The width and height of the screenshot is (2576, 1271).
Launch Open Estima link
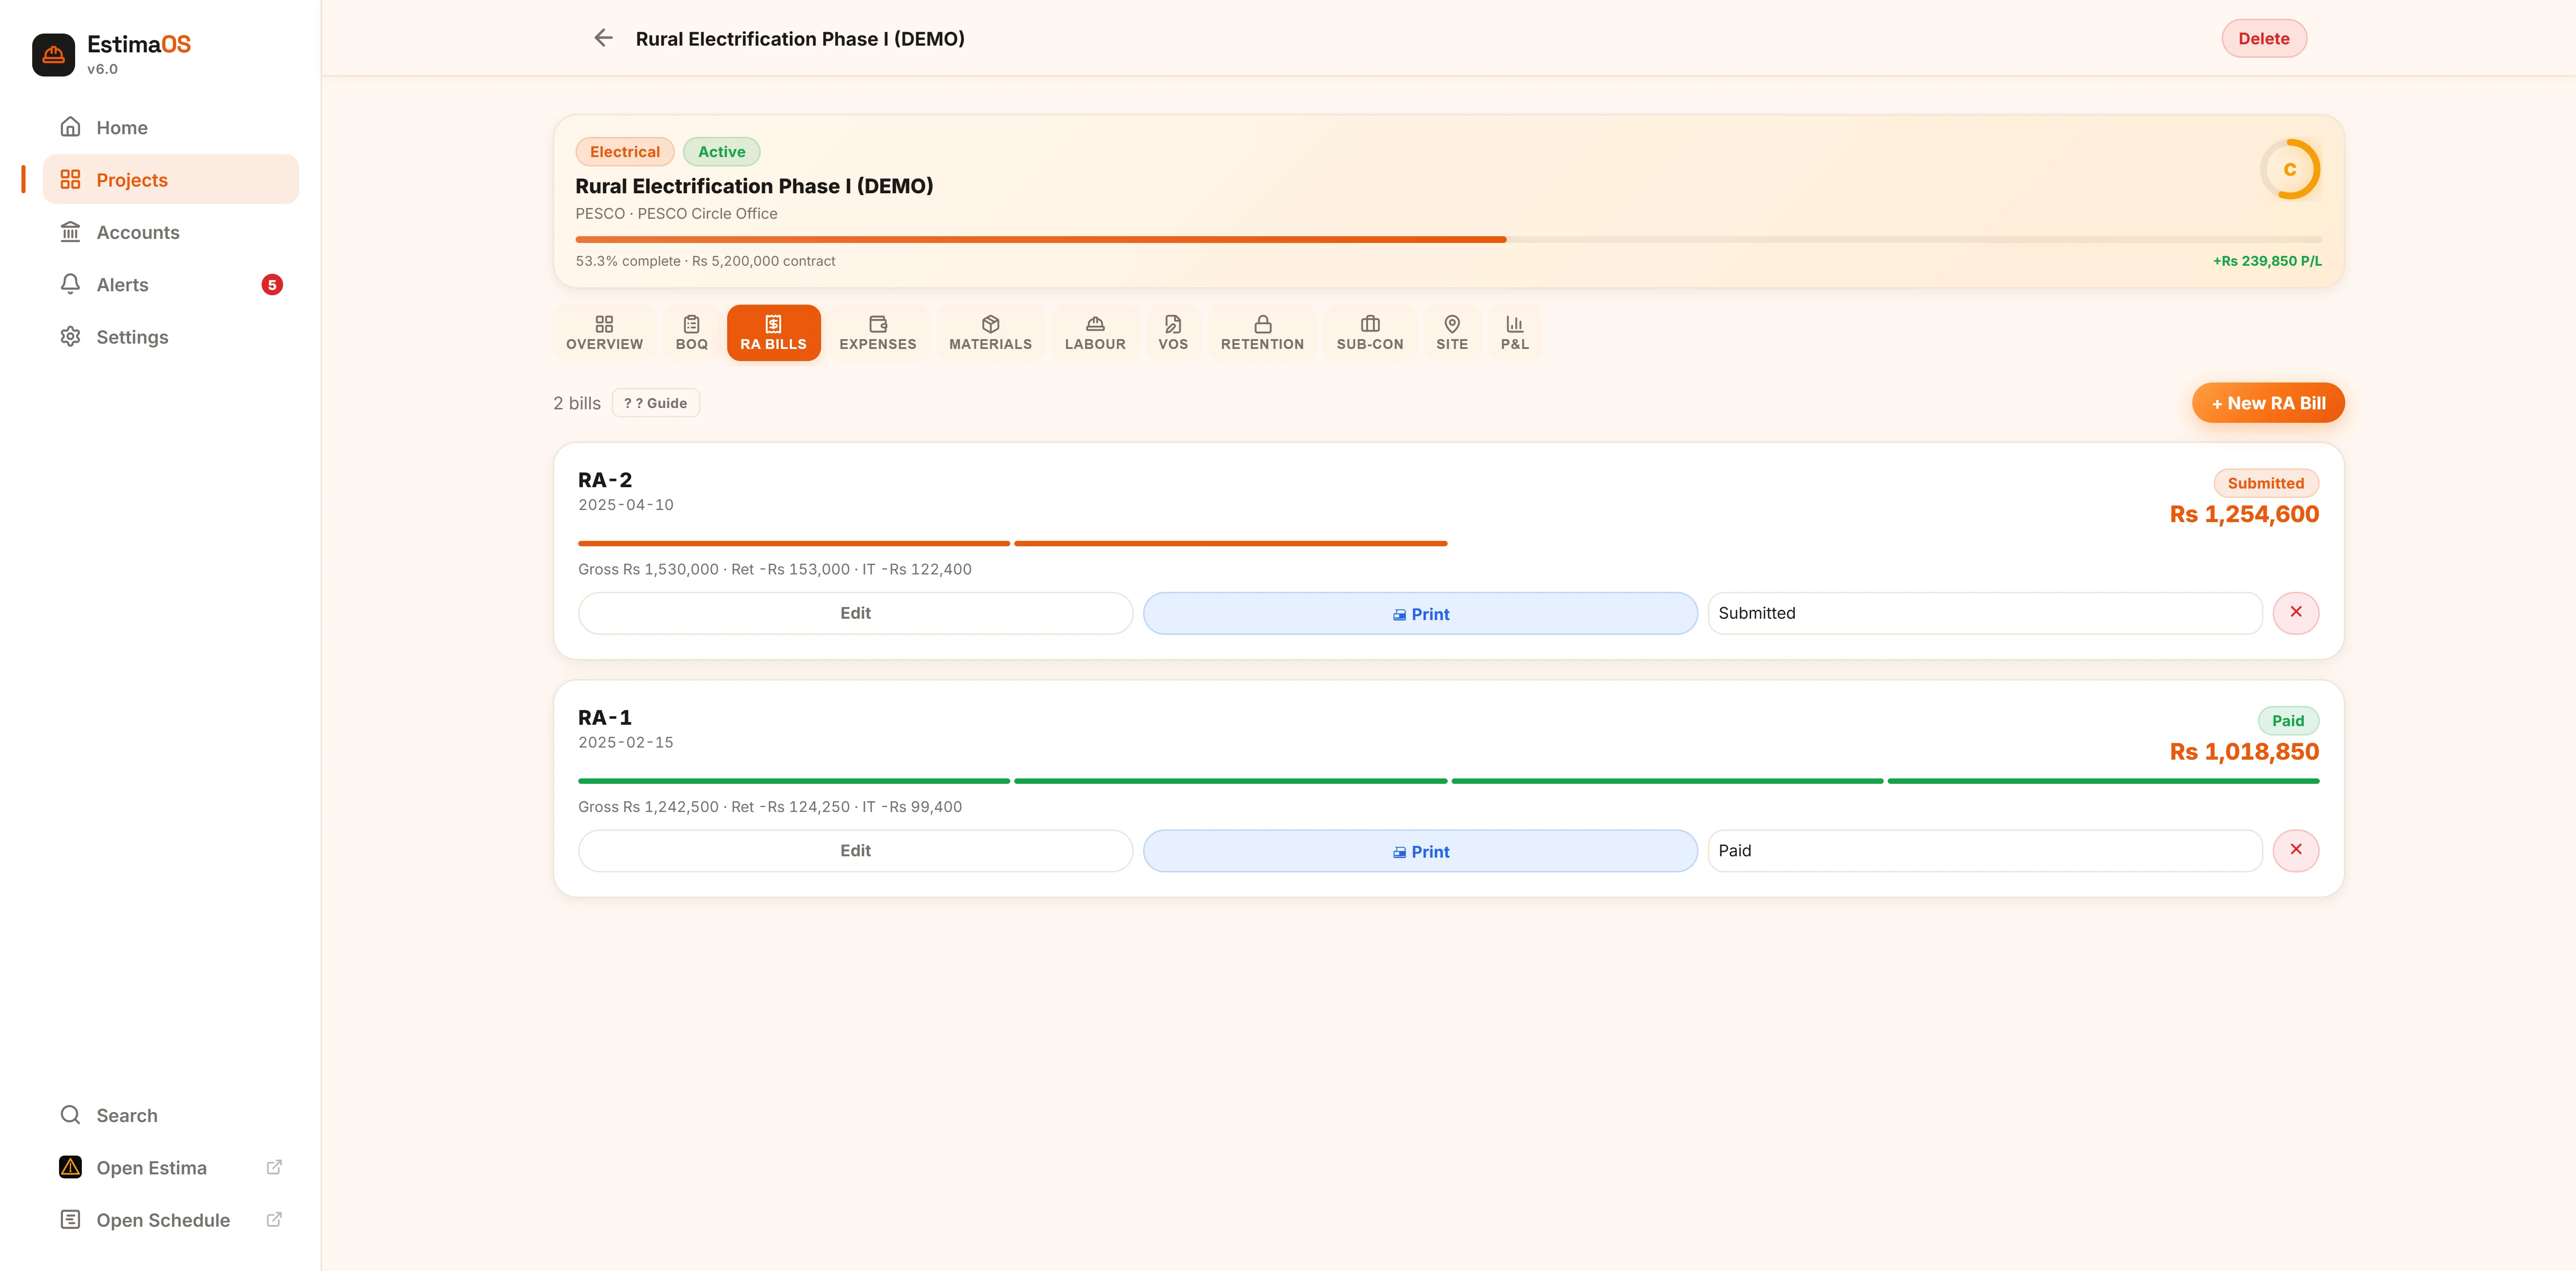click(171, 1167)
